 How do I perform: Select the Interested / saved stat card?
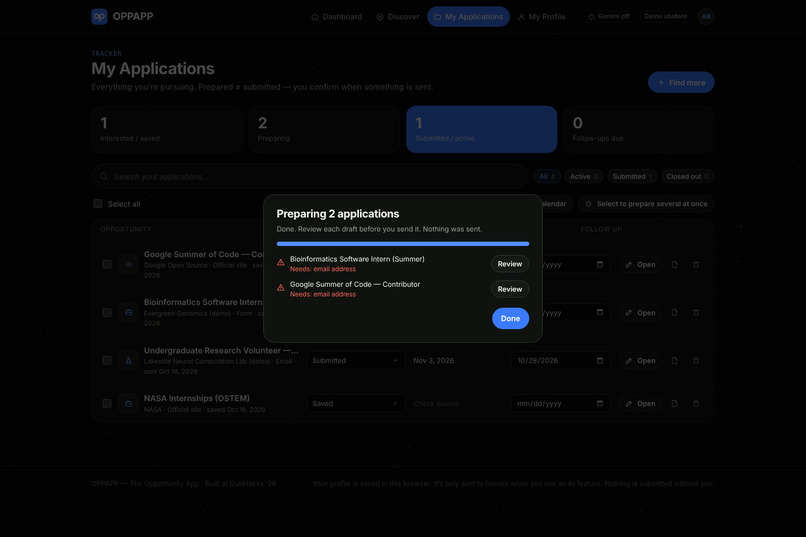click(x=167, y=129)
